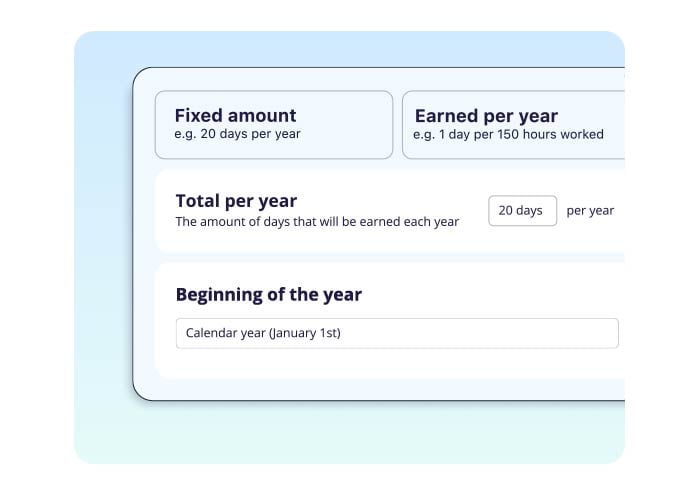Image resolution: width=700 pixels, height=496 pixels.
Task: Click the 20 days input field
Action: (522, 211)
